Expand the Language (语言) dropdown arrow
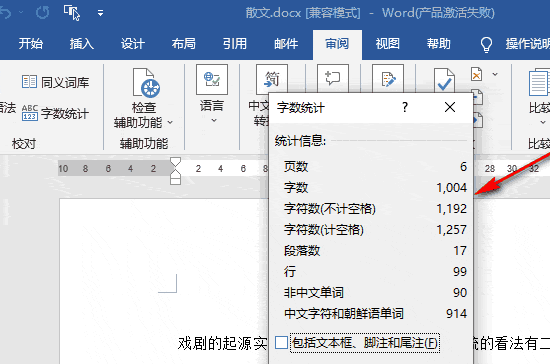The width and height of the screenshot is (550, 364). (x=214, y=120)
